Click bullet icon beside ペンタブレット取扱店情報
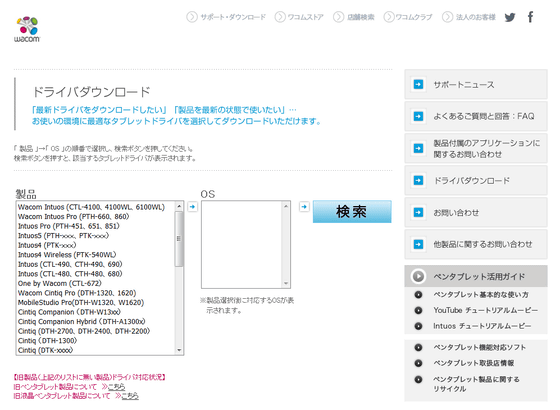 418,363
